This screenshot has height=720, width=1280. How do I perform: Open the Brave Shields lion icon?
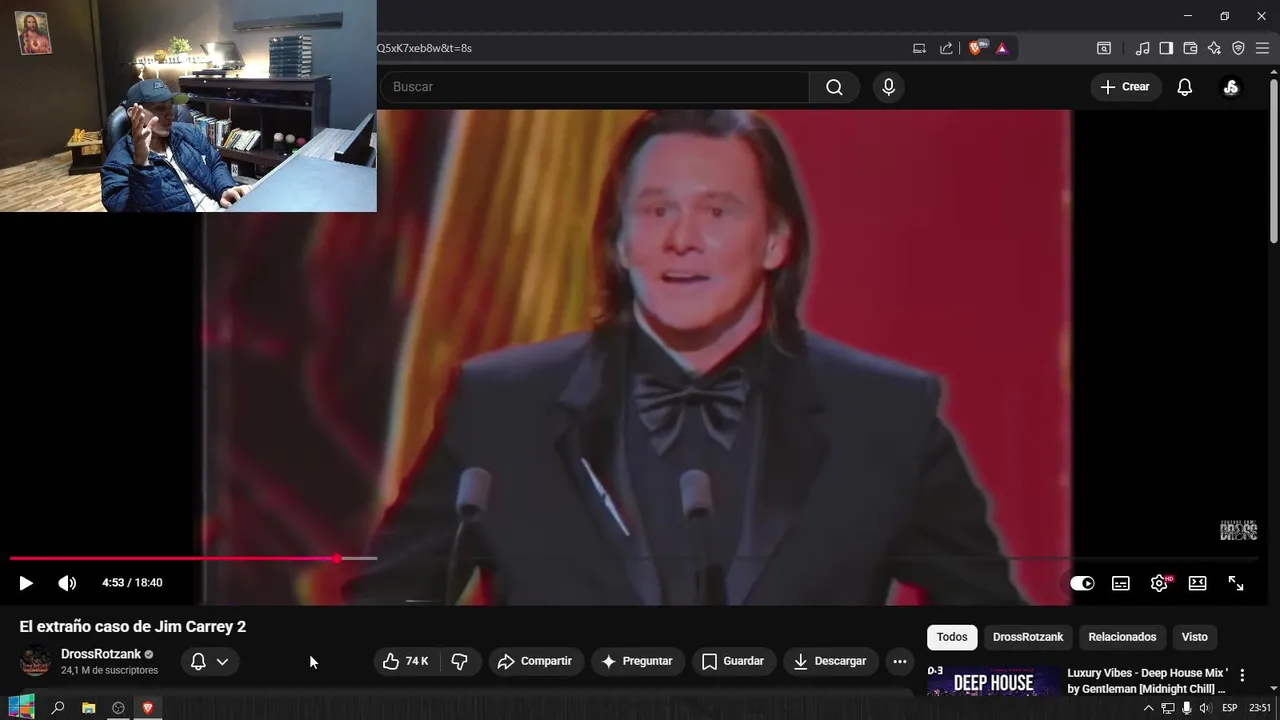tap(976, 48)
